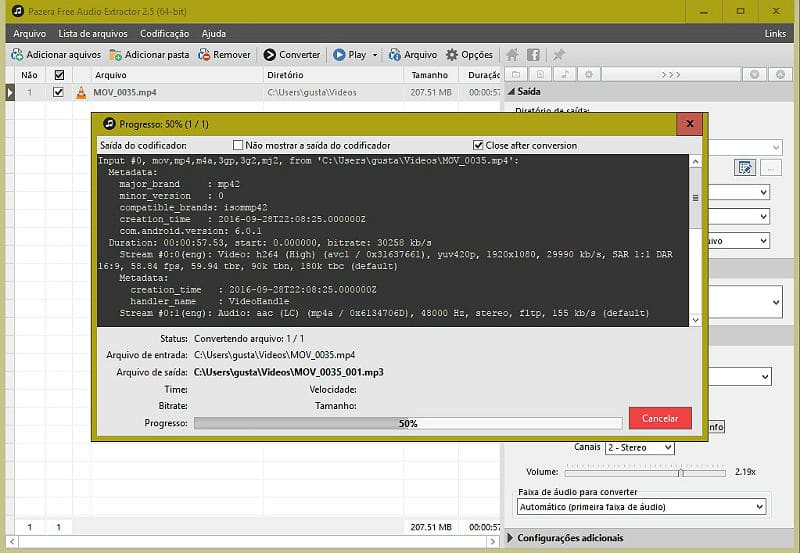800x553 pixels.
Task: Click the Facebook icon in toolbar
Action: coord(534,55)
